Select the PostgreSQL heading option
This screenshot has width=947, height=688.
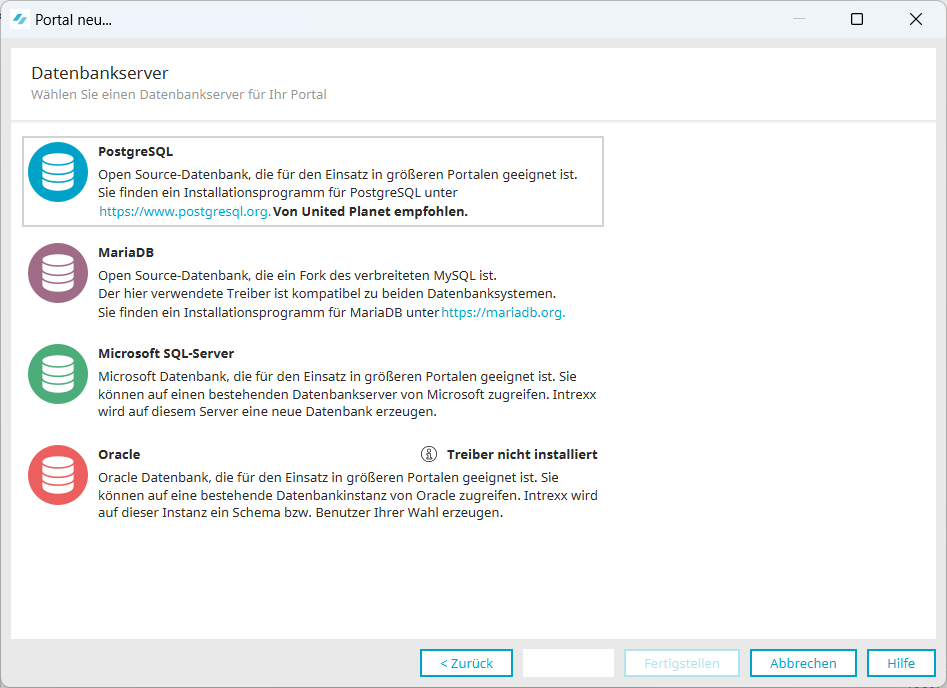(135, 152)
